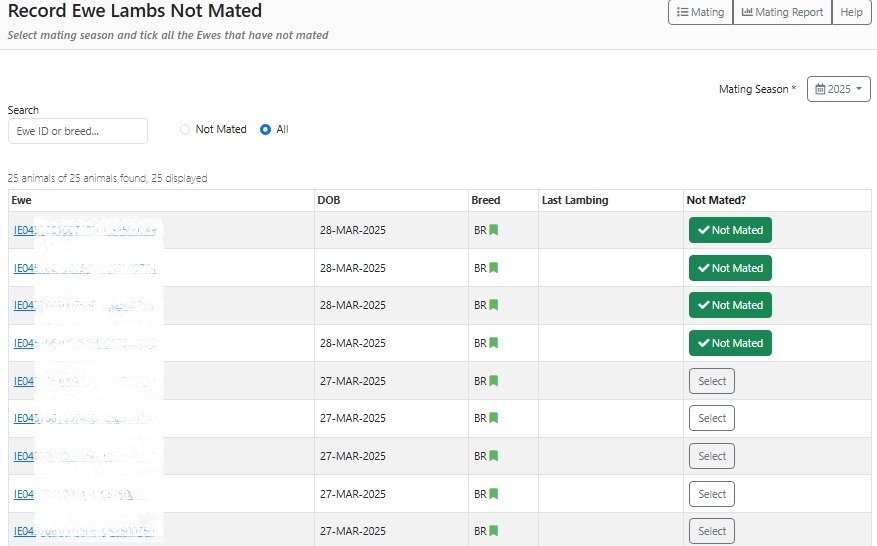The image size is (877, 546).
Task: Toggle off Not Mated for third ewe row
Action: click(730, 305)
